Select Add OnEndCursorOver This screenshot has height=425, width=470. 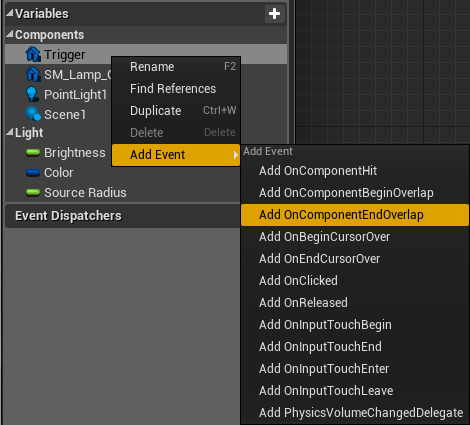click(x=355, y=259)
